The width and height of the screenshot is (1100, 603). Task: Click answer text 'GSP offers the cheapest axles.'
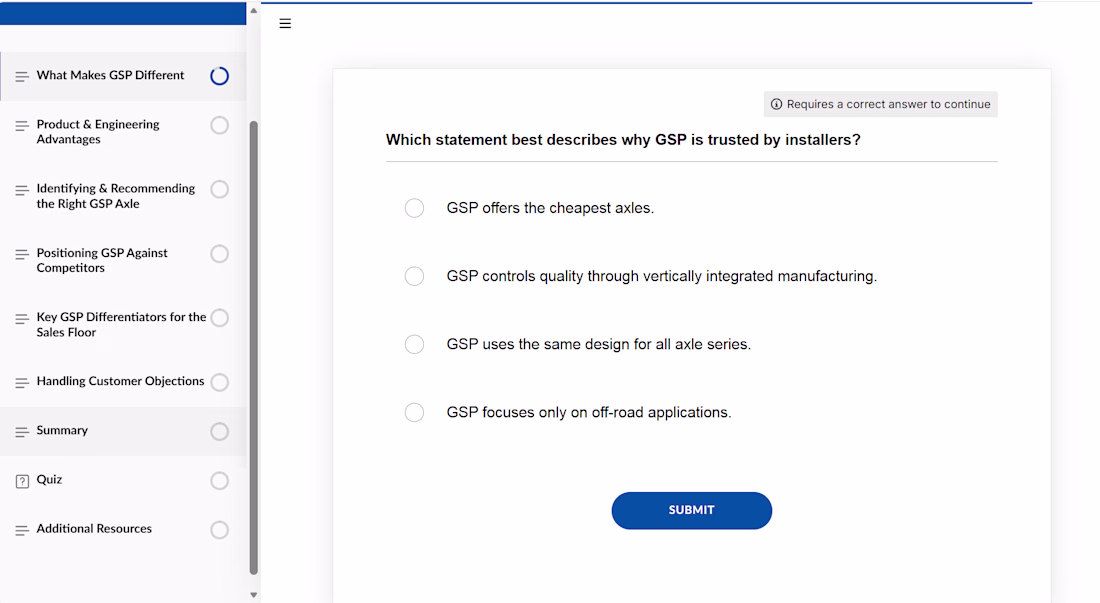pos(550,208)
